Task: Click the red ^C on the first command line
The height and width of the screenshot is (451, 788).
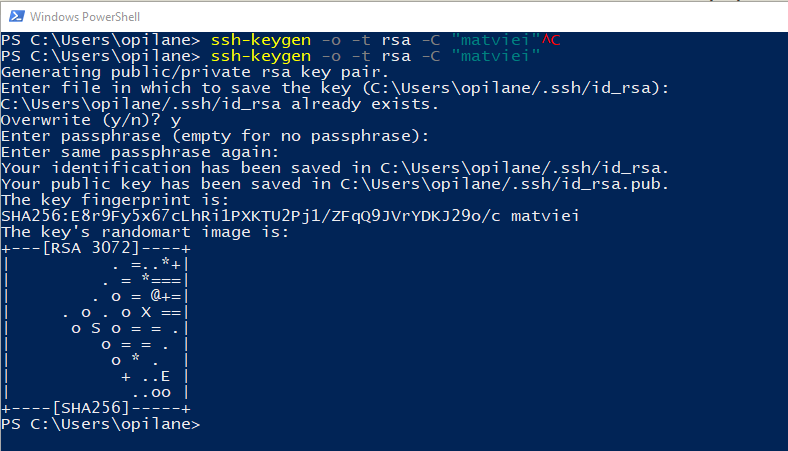Action: pos(552,40)
